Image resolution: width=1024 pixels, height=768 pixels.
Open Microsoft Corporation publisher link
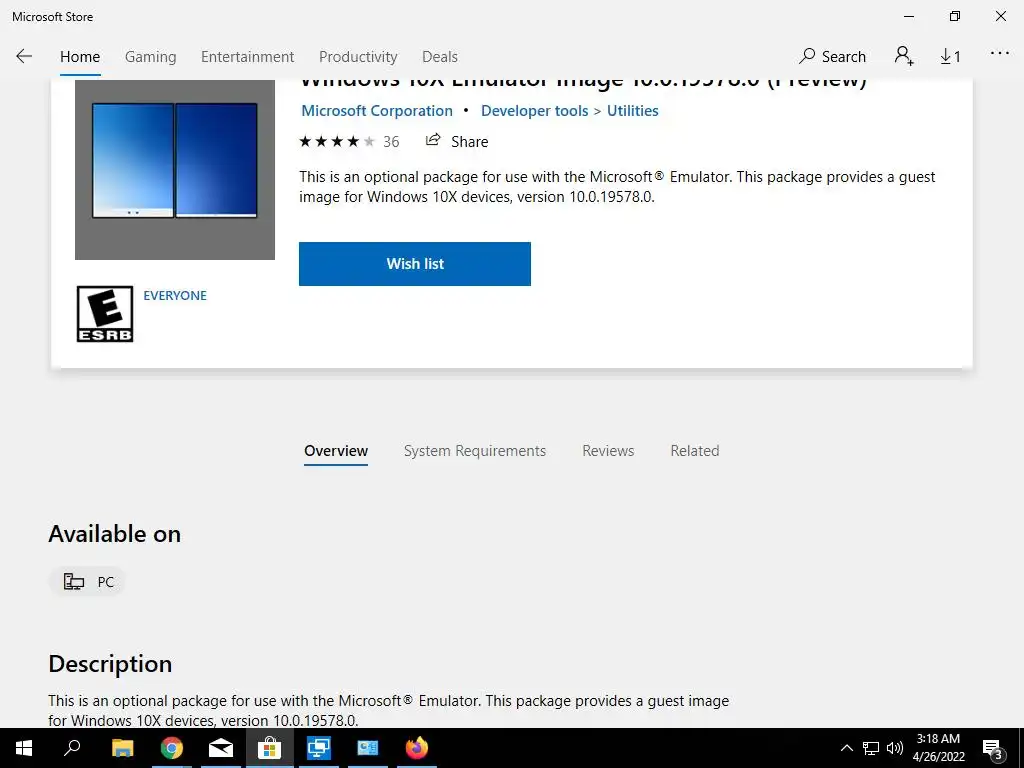pos(377,111)
